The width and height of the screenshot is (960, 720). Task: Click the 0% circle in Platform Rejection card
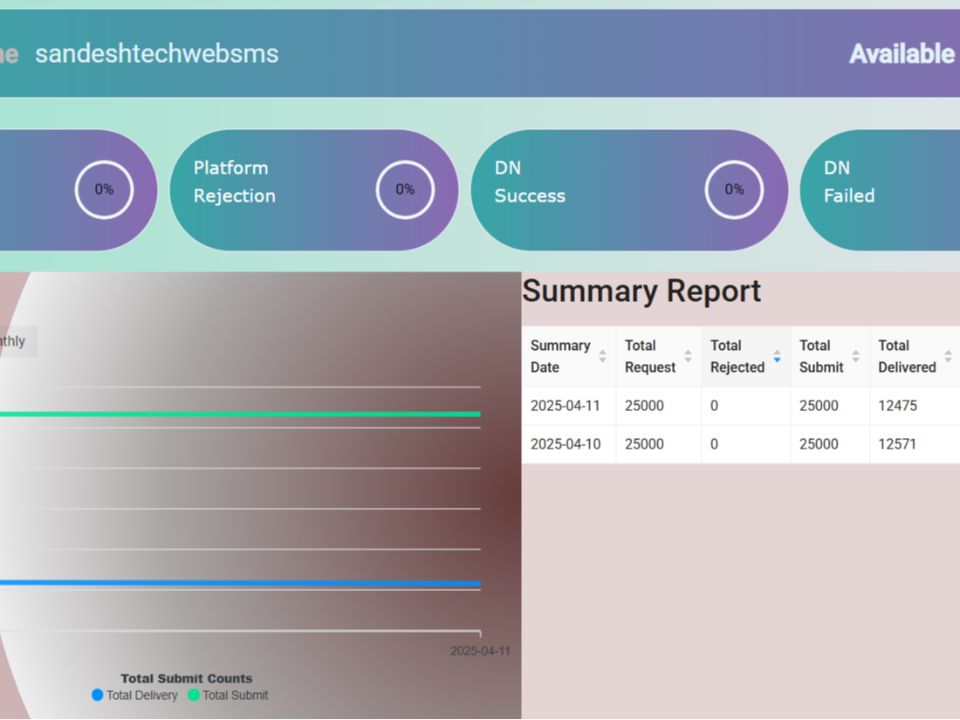click(x=405, y=189)
